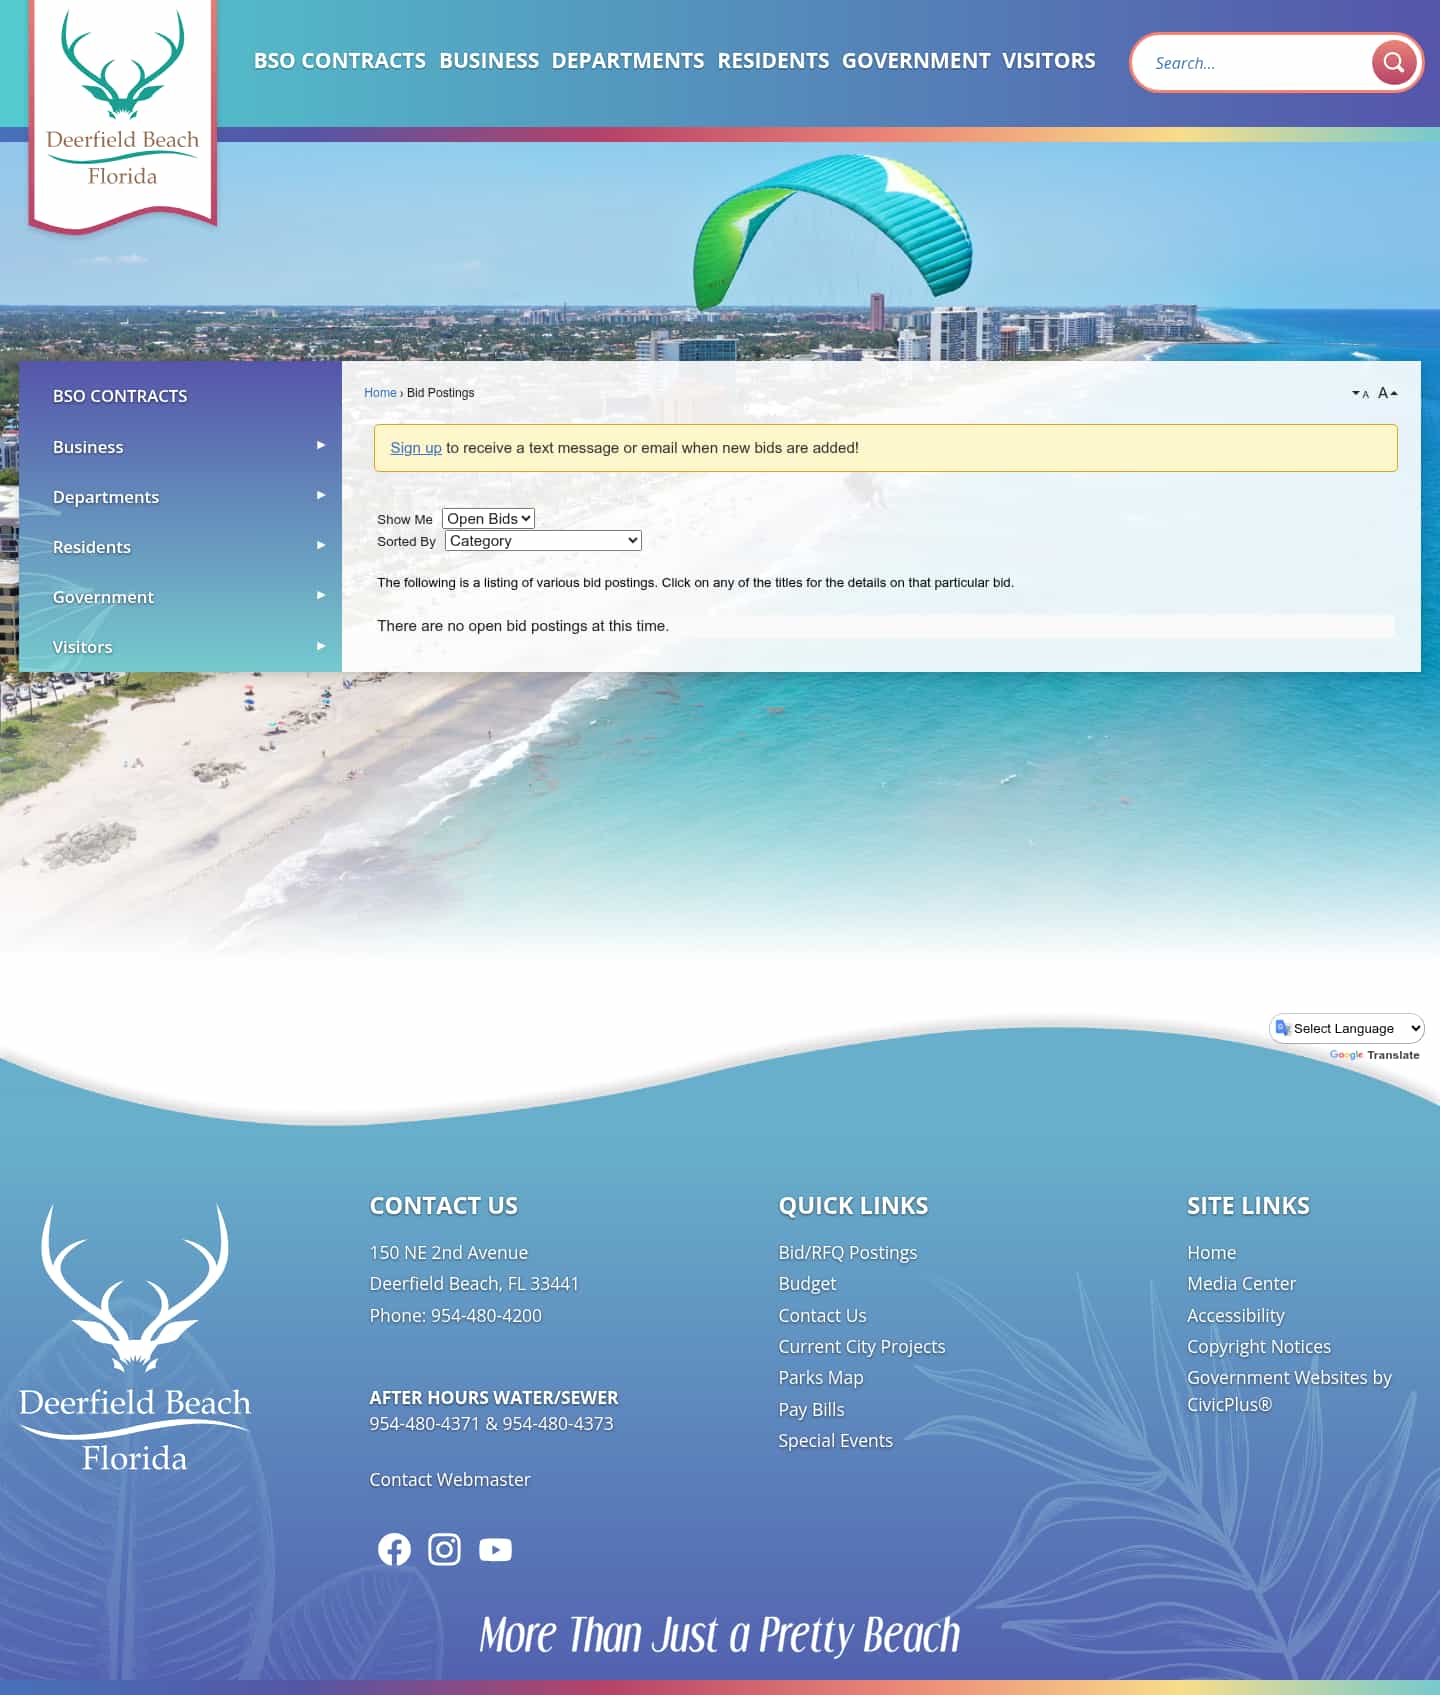
Task: Select Residents in the sidebar
Action: pyautogui.click(x=92, y=547)
